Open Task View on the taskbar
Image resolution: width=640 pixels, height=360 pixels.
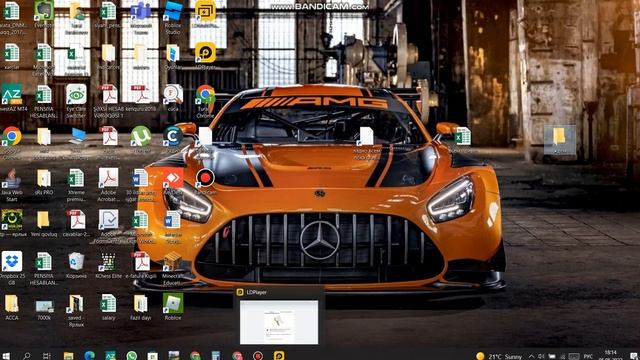pyautogui.click(x=47, y=356)
